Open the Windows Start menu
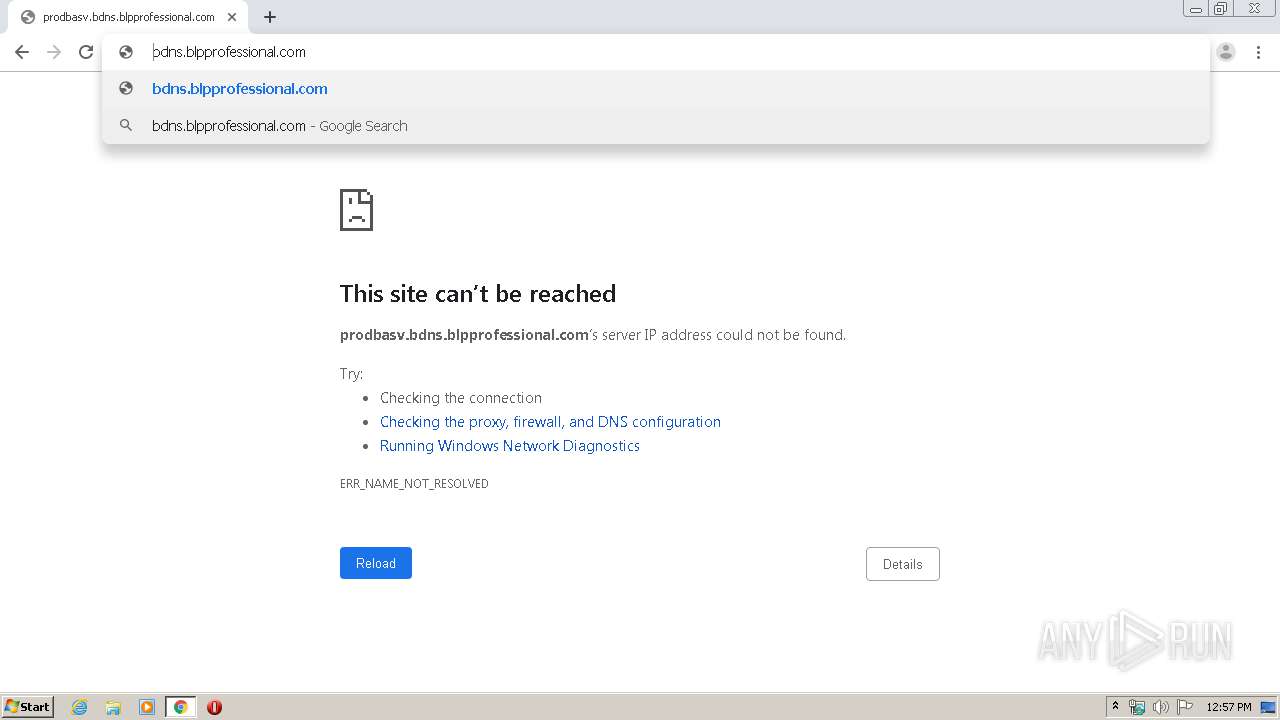This screenshot has width=1280, height=720. pyautogui.click(x=28, y=707)
